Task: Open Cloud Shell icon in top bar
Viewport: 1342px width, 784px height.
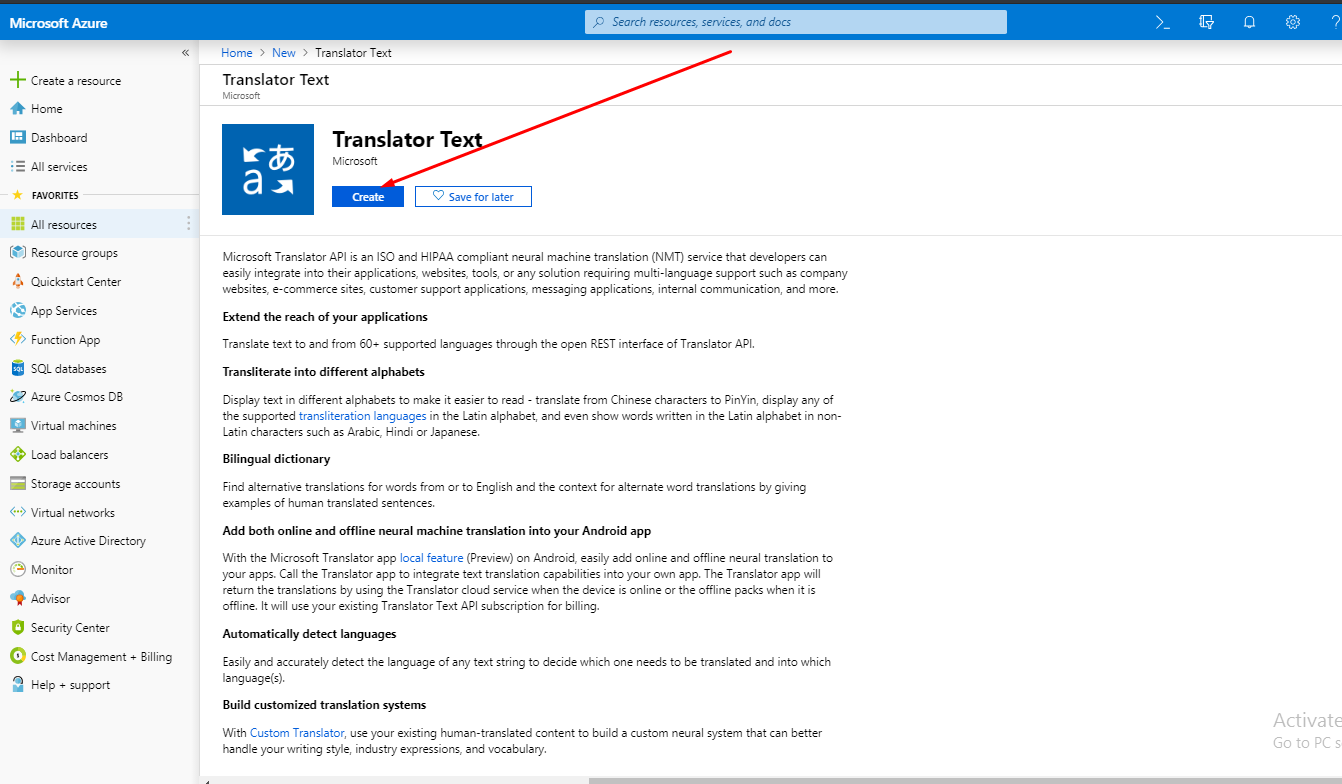Action: tap(1163, 22)
